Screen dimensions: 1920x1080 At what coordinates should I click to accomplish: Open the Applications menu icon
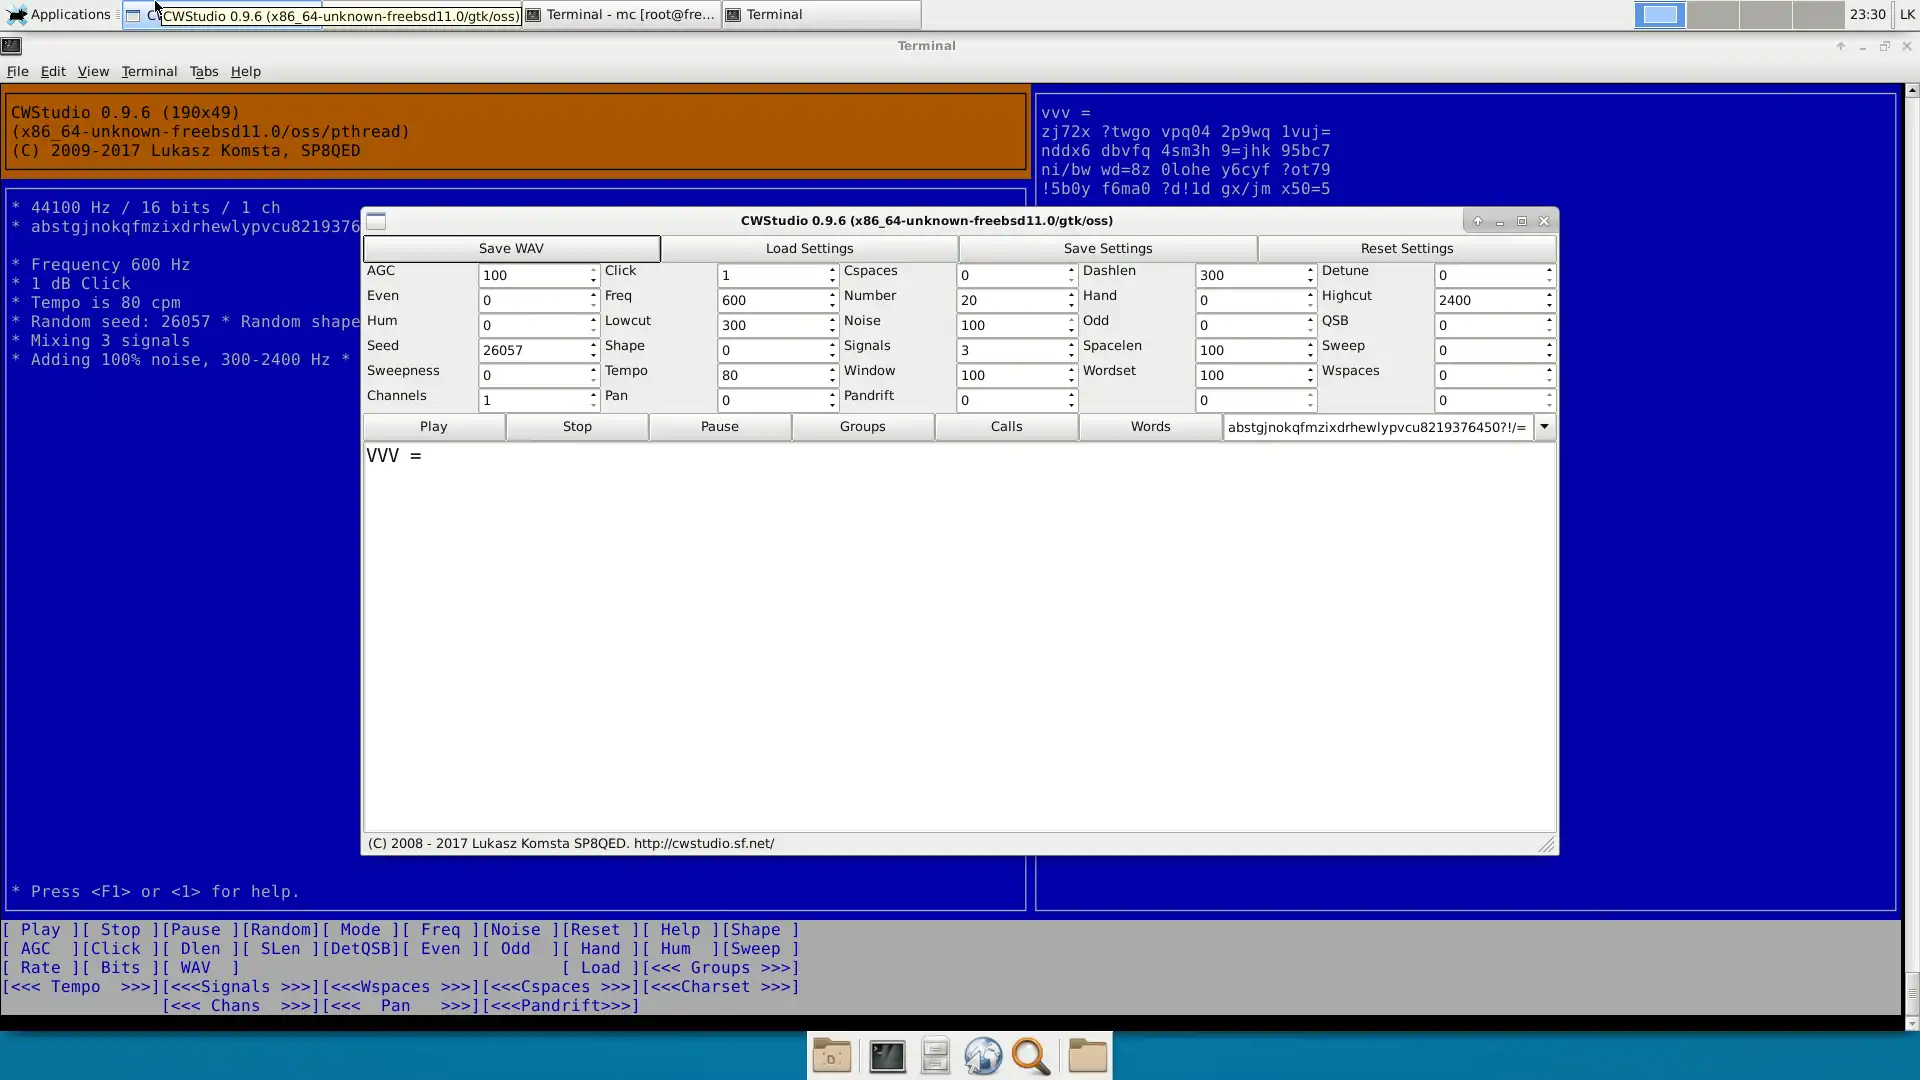(17, 14)
